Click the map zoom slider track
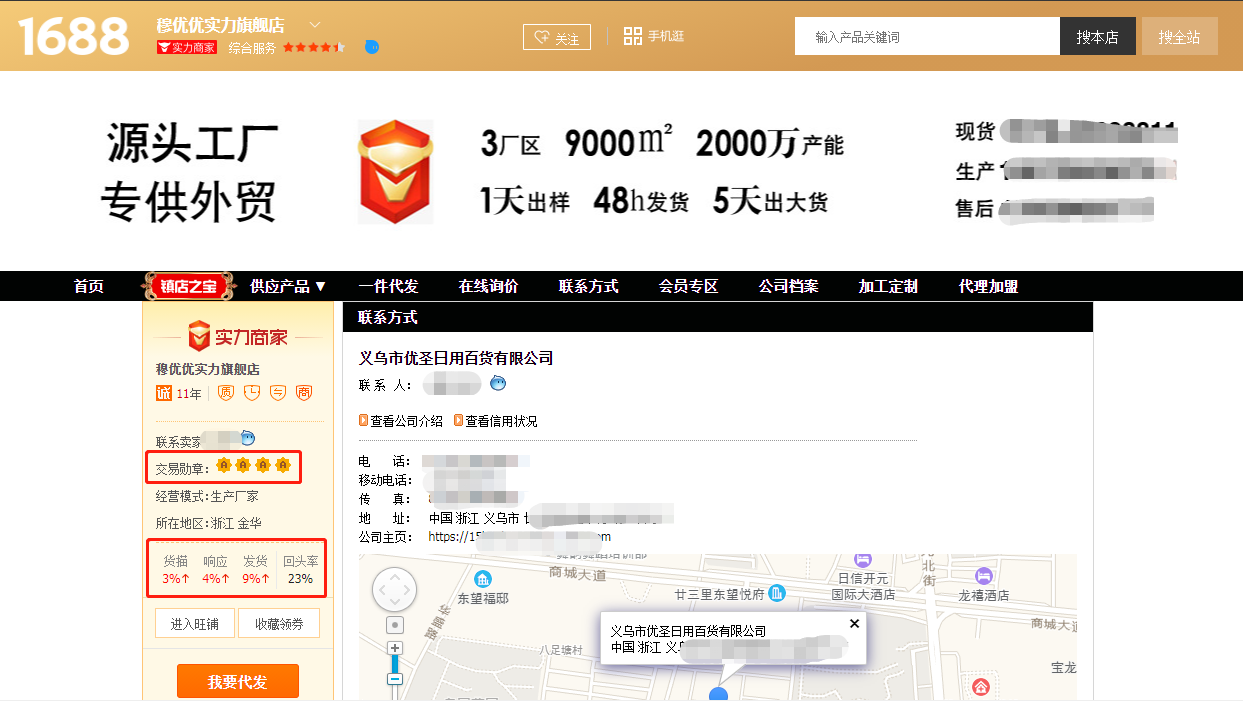Image resolution: width=1243 pixels, height=701 pixels. pos(395,664)
